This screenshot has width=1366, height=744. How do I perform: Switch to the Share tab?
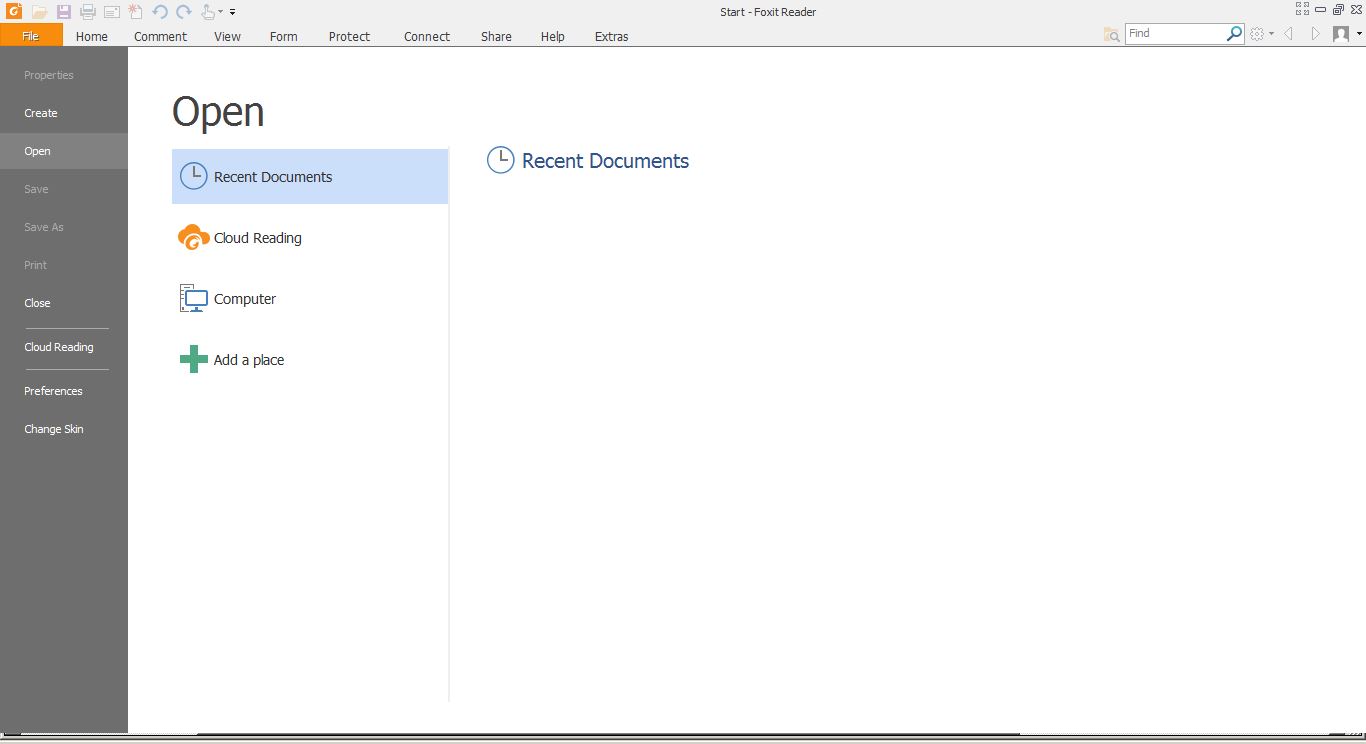point(496,36)
